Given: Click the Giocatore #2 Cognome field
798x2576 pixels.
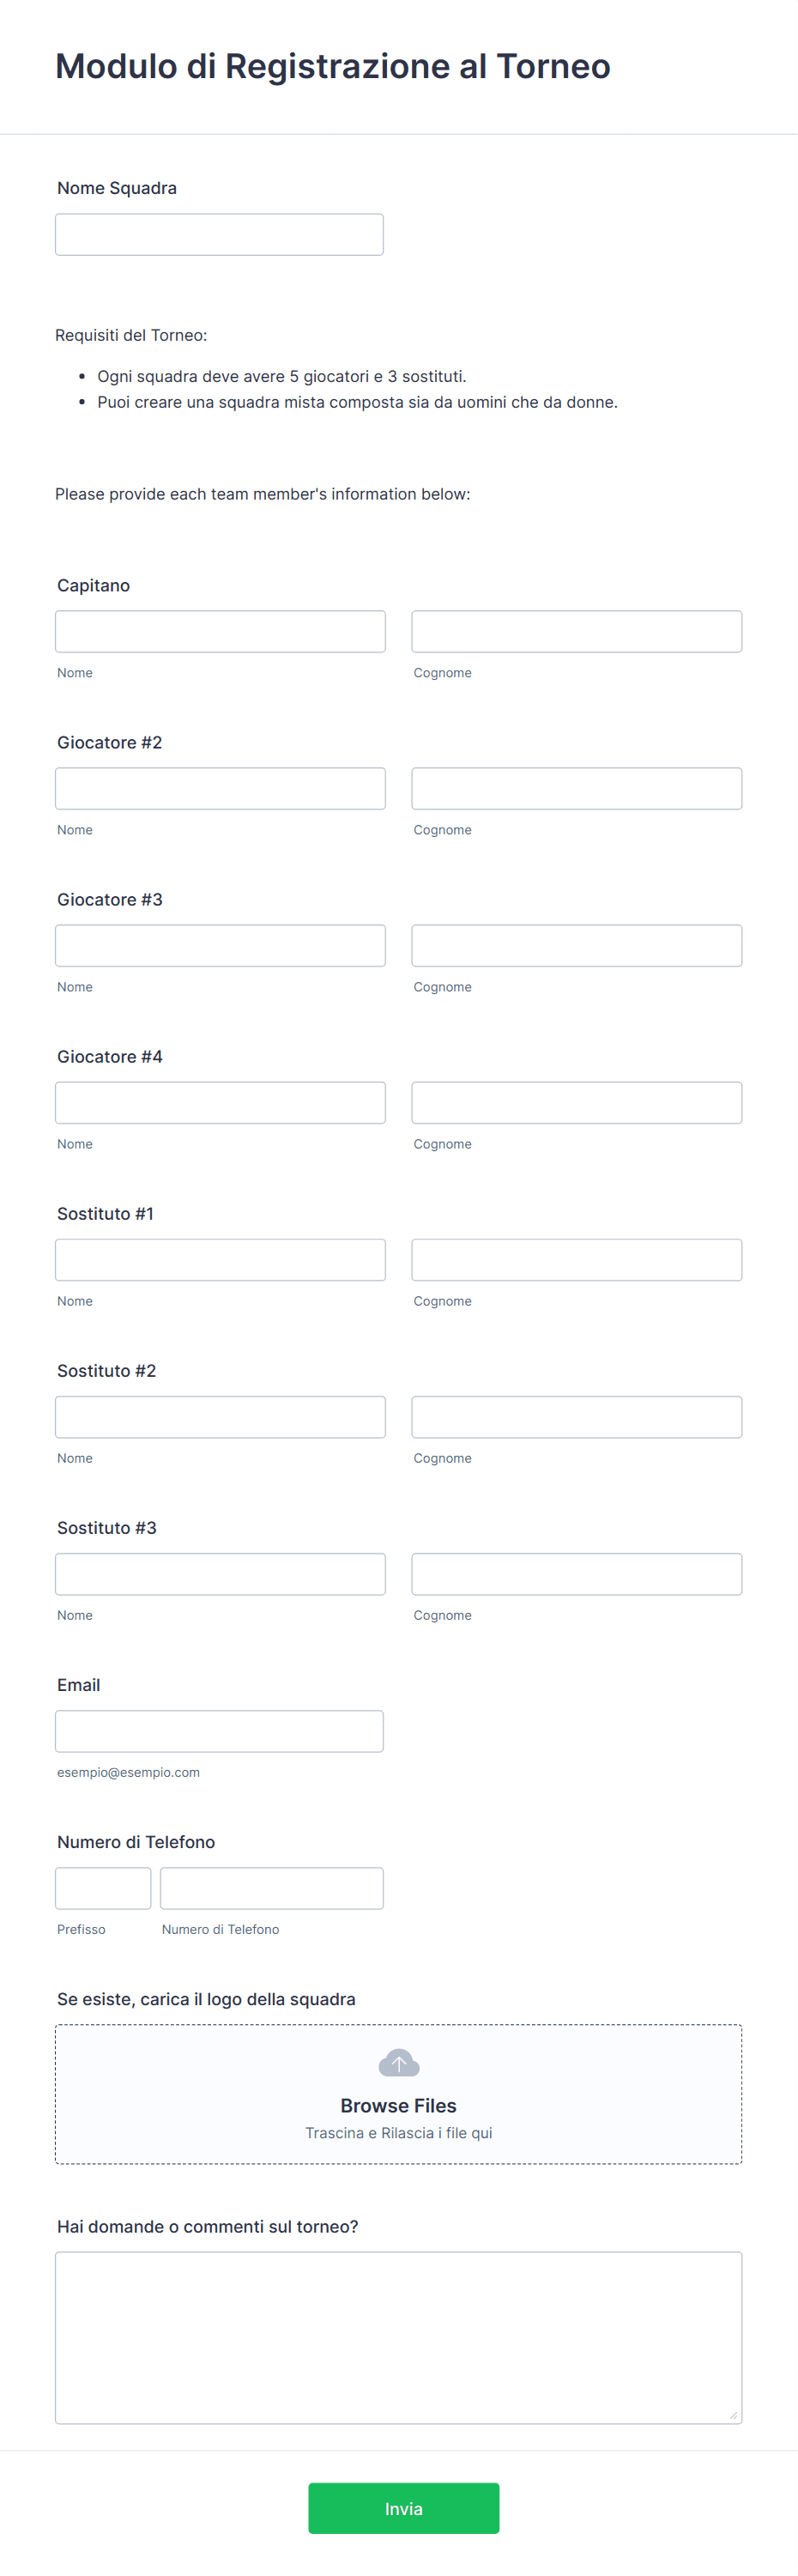Looking at the screenshot, I should (x=576, y=787).
